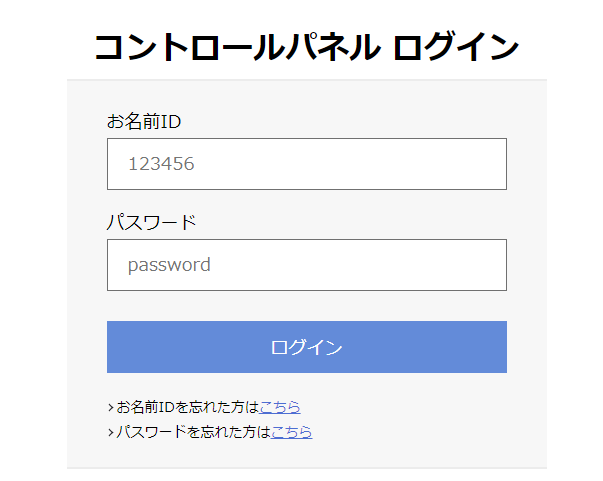Click the password placeholder text
The image size is (603, 481).
pos(169,265)
